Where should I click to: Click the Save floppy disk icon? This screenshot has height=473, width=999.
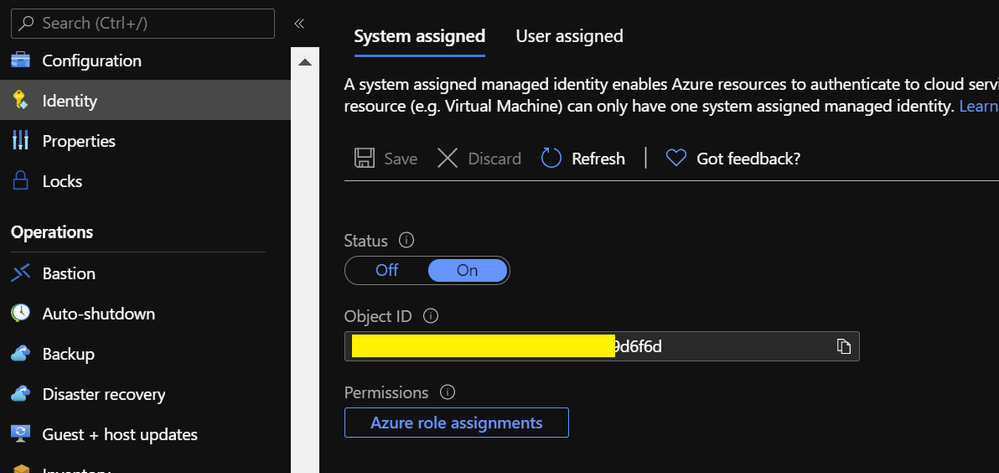point(364,158)
